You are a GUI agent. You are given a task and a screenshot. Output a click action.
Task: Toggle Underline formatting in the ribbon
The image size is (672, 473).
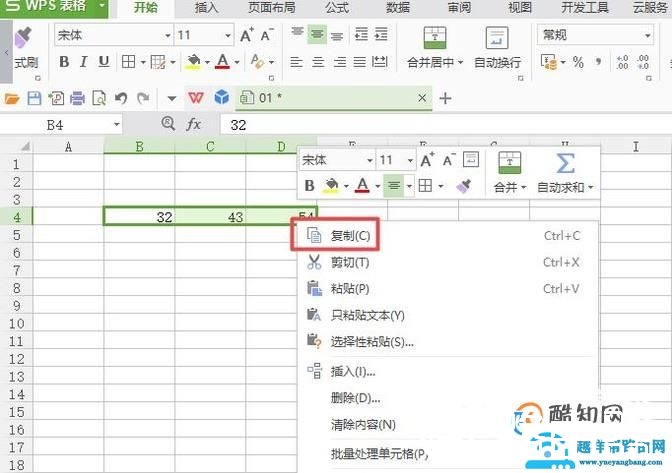point(104,62)
